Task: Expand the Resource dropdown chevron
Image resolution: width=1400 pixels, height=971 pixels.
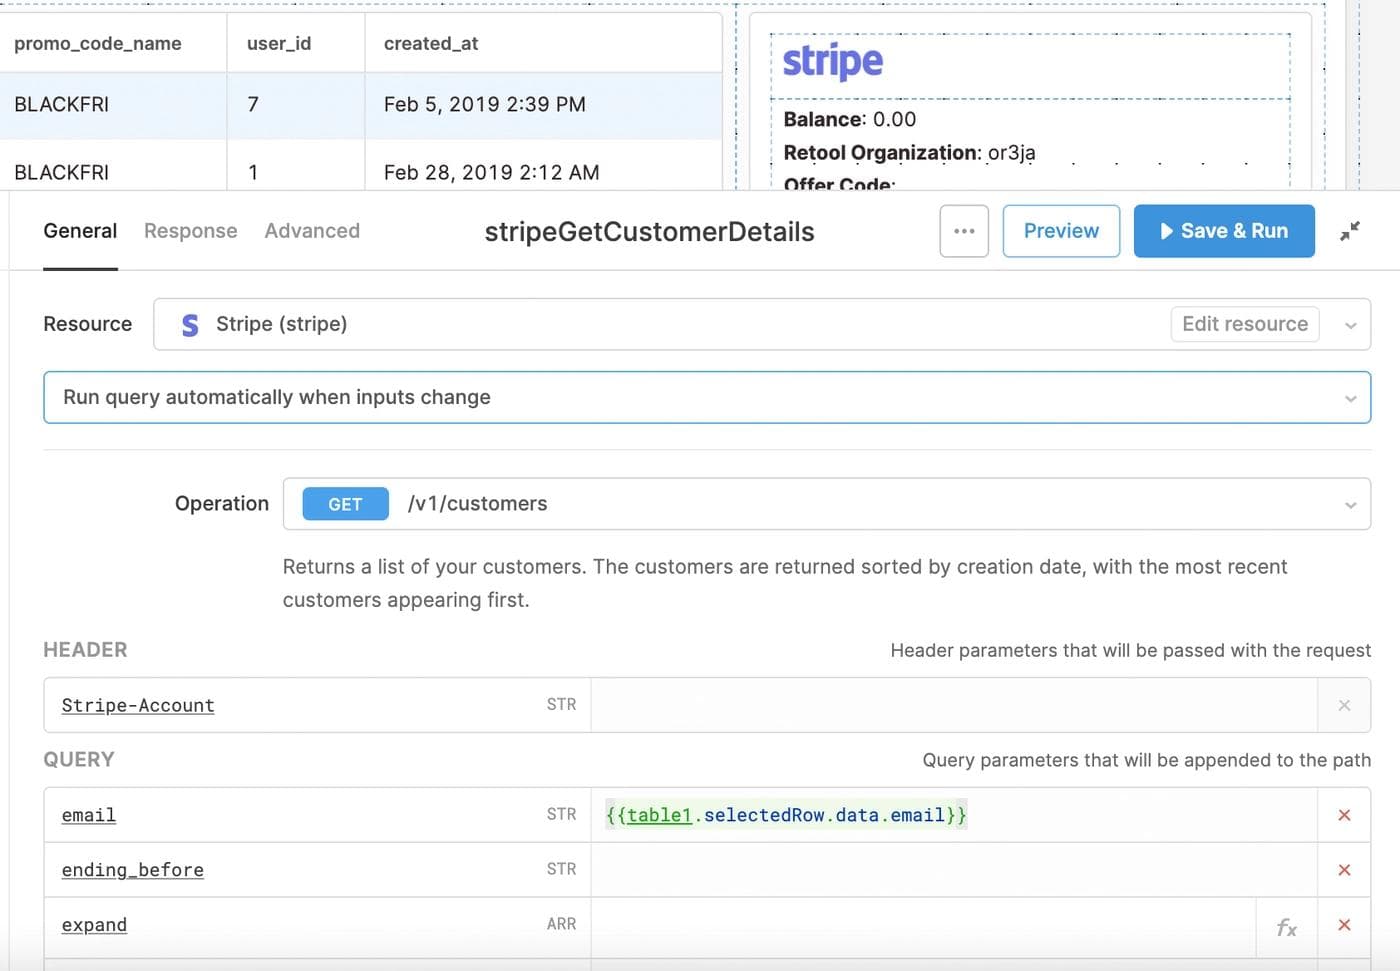Action: (x=1350, y=325)
